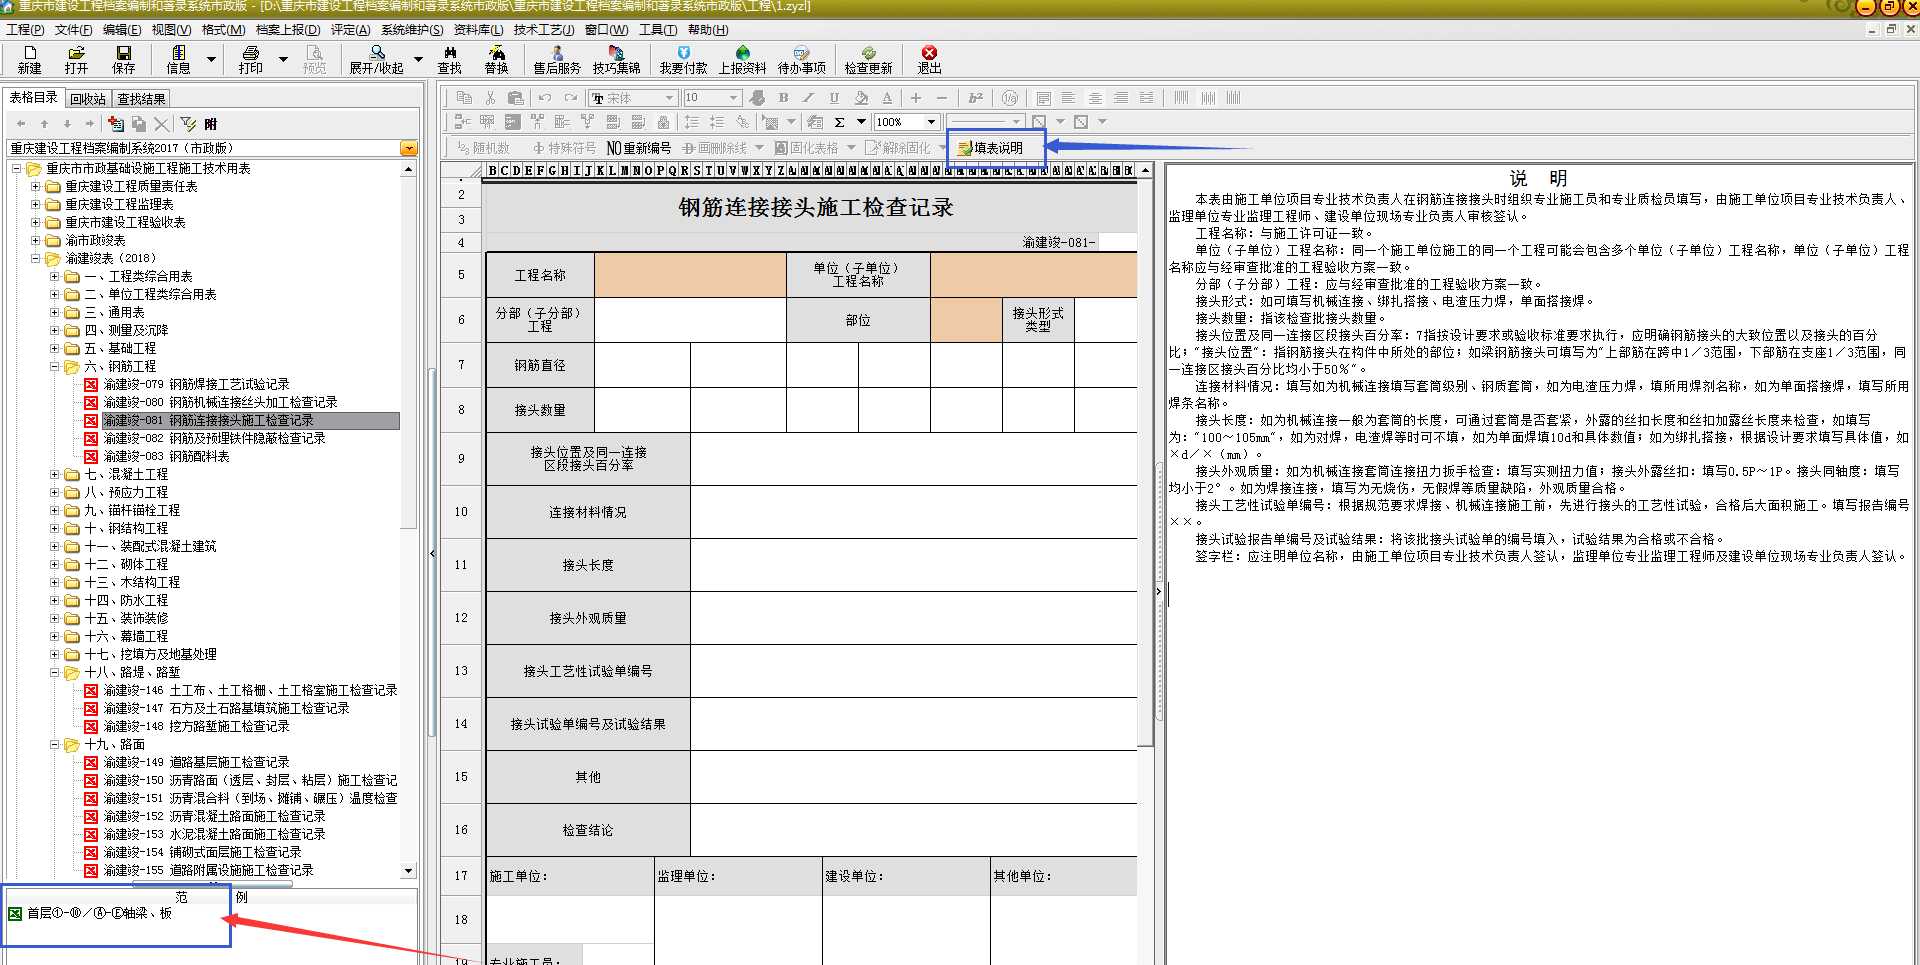Open the 工程(P) menu

tap(25, 30)
